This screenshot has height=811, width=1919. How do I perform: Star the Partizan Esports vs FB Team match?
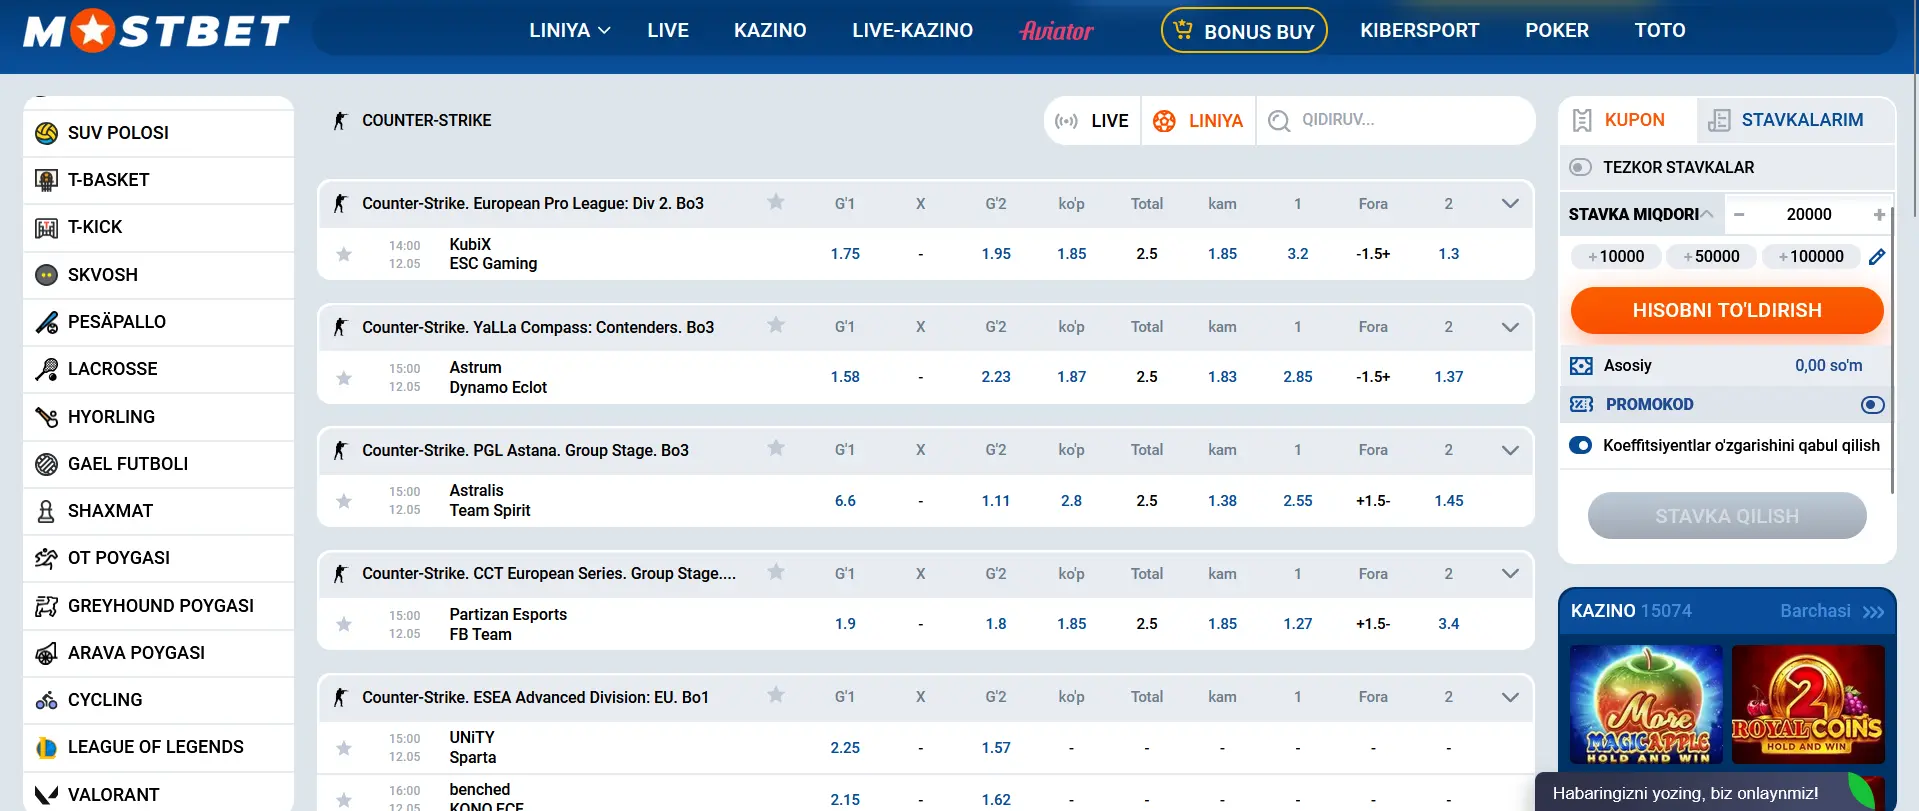click(344, 624)
